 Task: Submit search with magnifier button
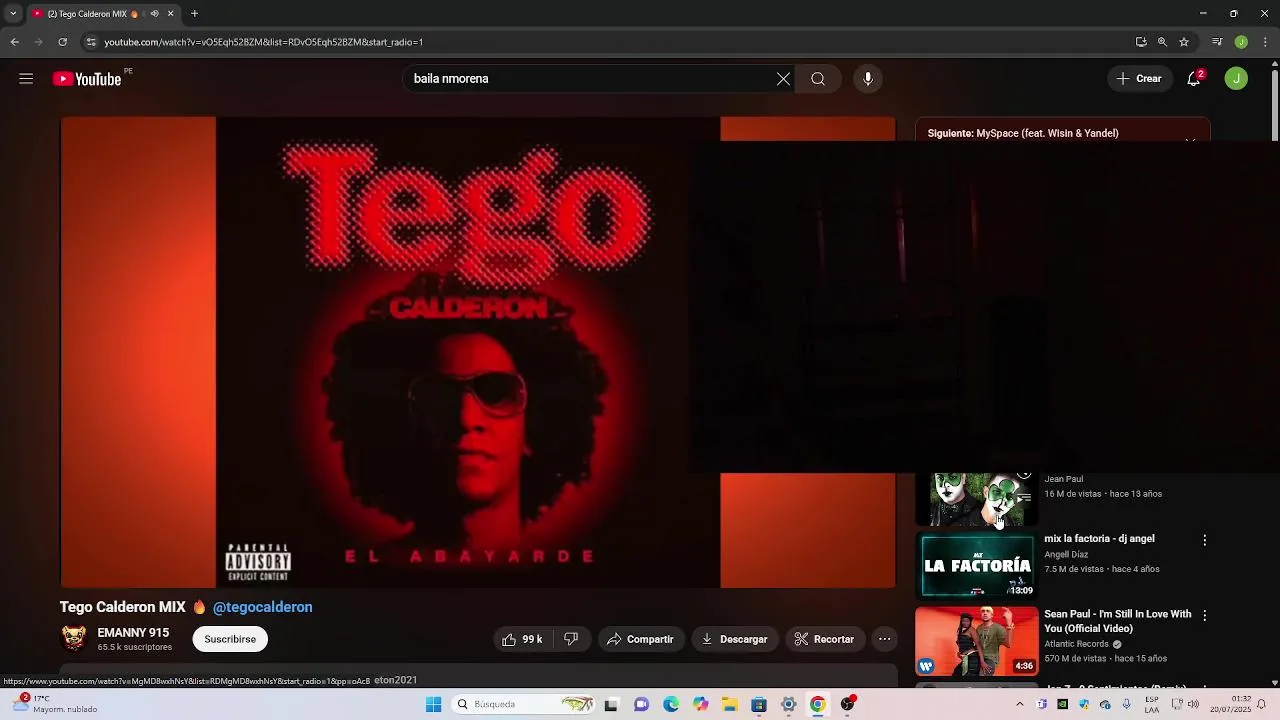click(x=818, y=79)
